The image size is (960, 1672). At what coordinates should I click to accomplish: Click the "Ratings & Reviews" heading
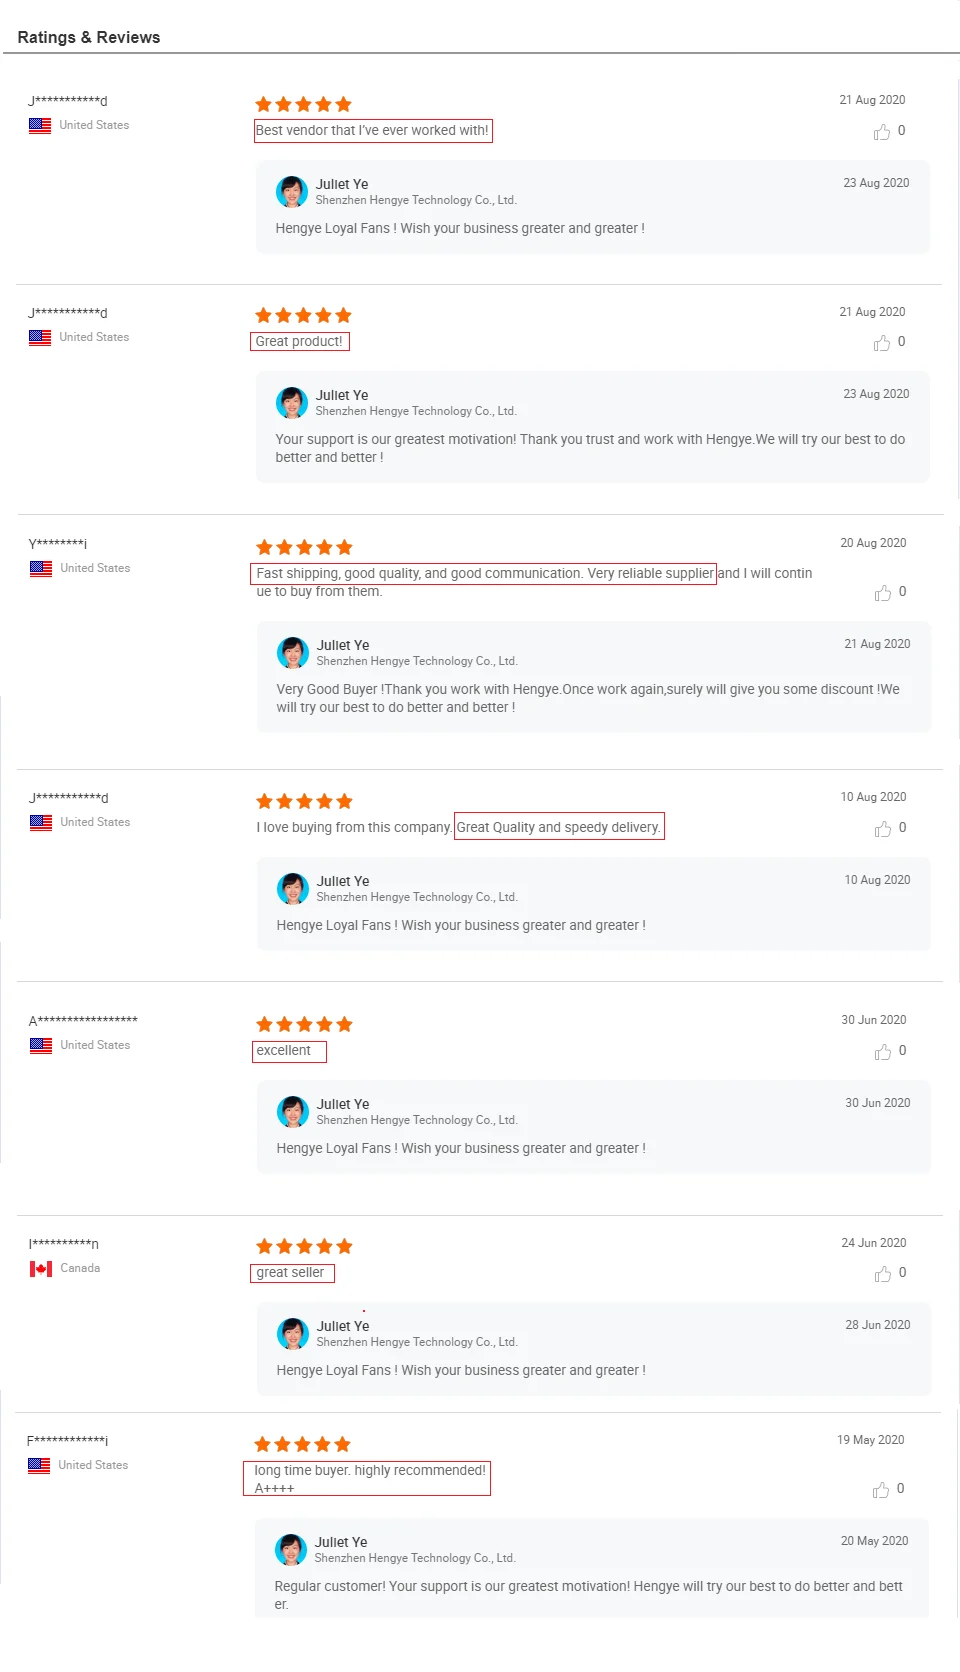89,38
